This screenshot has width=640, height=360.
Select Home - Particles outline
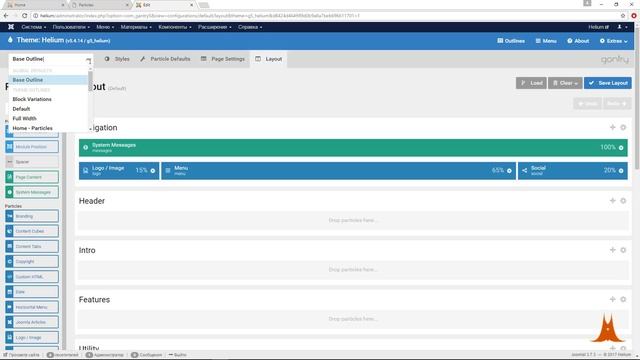(48, 128)
